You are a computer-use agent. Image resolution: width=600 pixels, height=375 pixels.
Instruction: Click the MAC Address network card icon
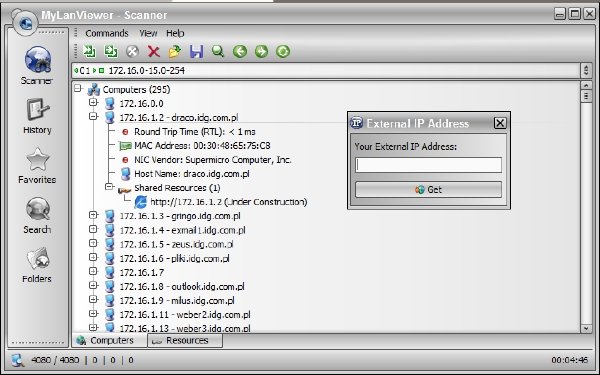[x=125, y=146]
